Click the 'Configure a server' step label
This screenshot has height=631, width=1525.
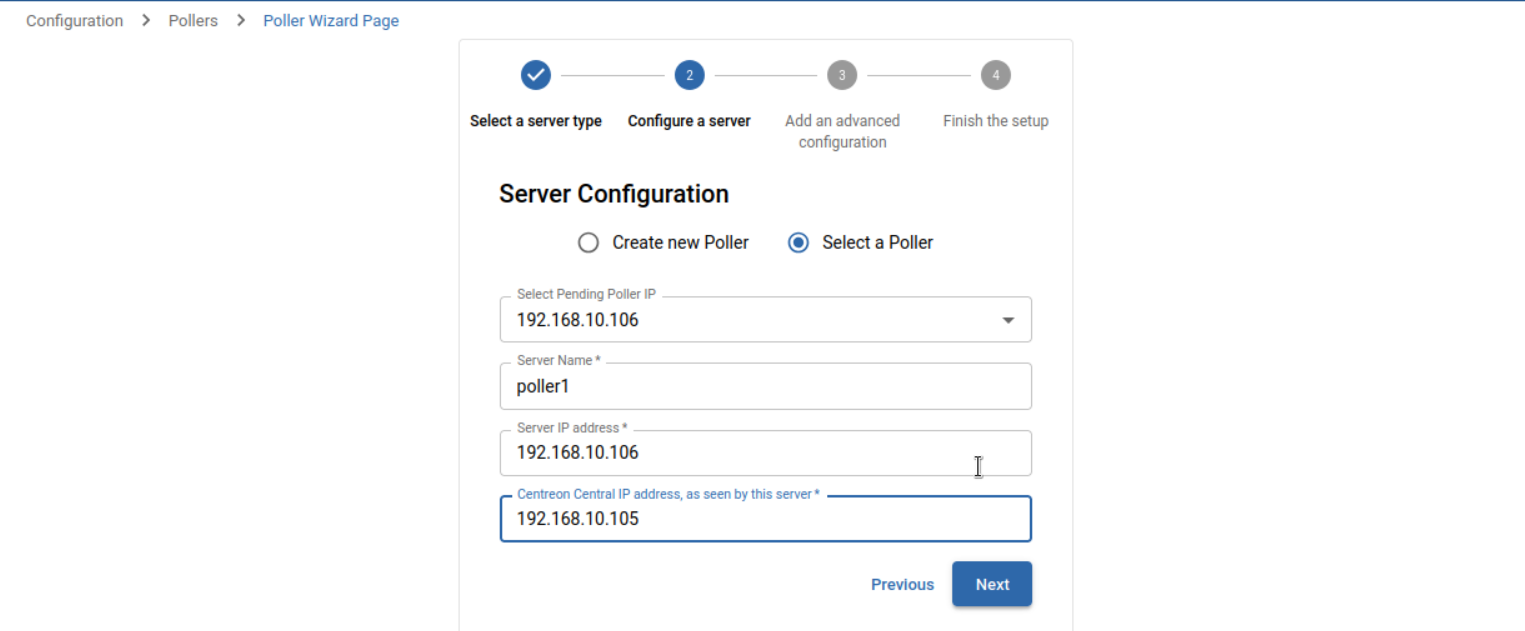coord(689,121)
